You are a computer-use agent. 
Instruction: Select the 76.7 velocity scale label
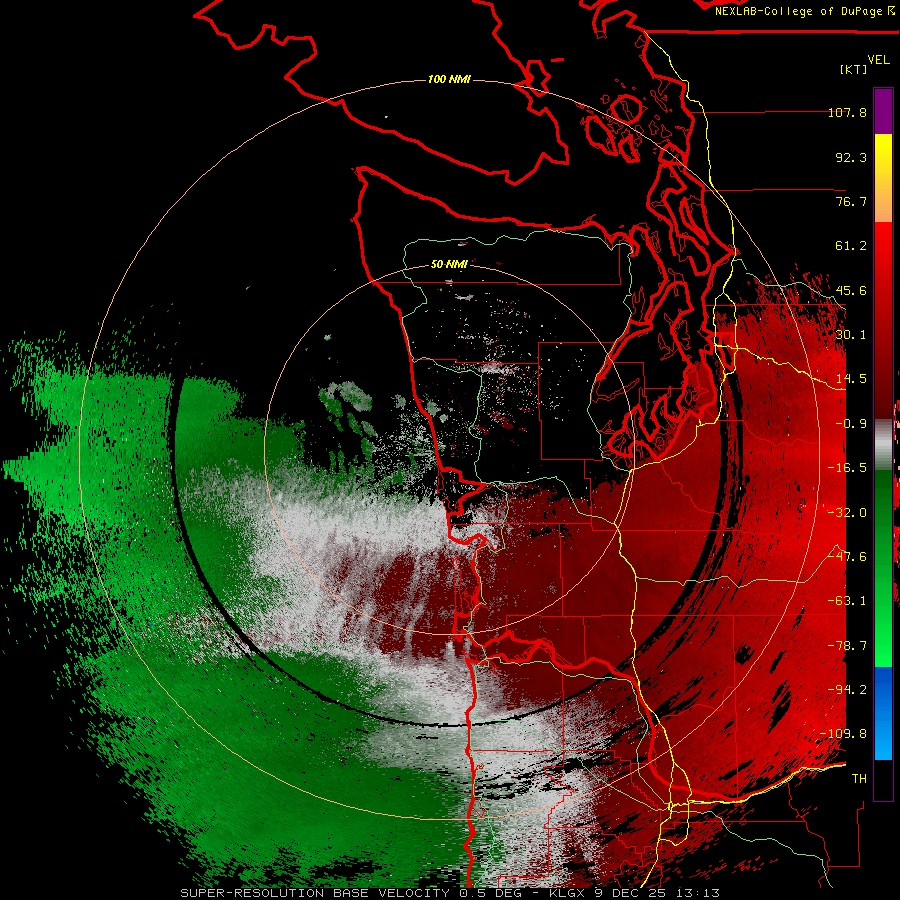pos(851,201)
